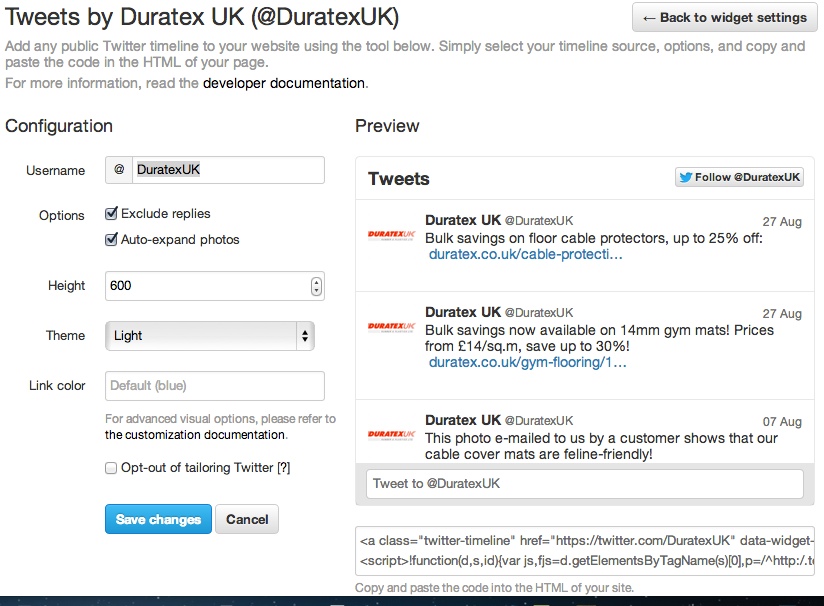Toggle the Exclude replies checkbox
This screenshot has height=606, width=824.
(x=111, y=213)
